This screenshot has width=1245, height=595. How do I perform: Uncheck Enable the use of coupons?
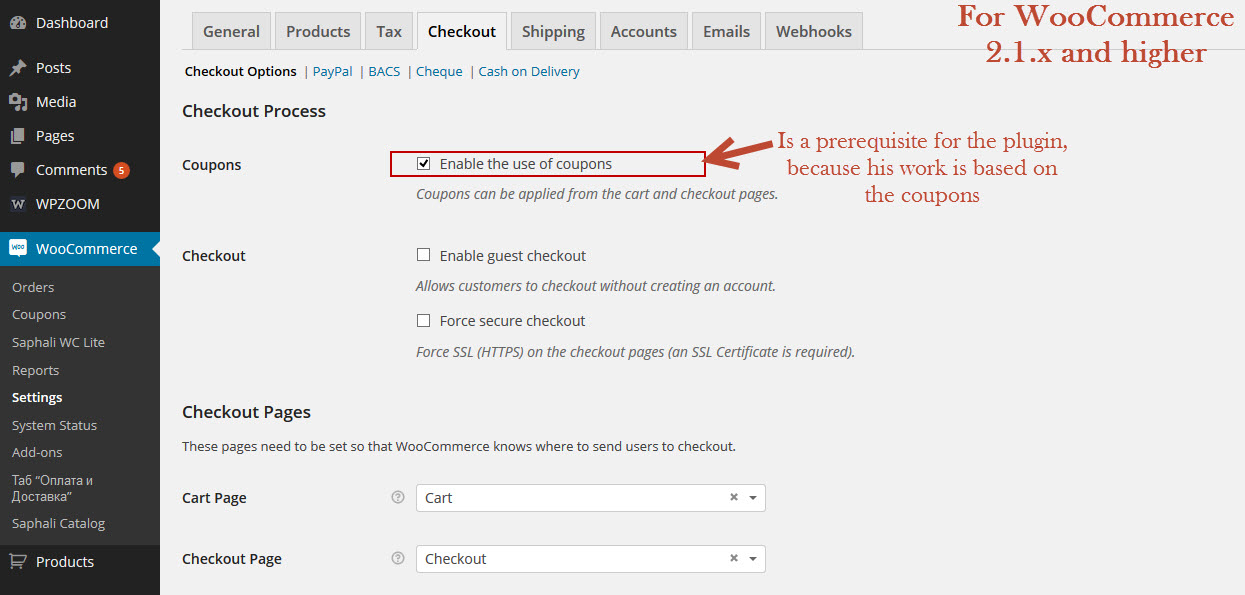tap(424, 163)
